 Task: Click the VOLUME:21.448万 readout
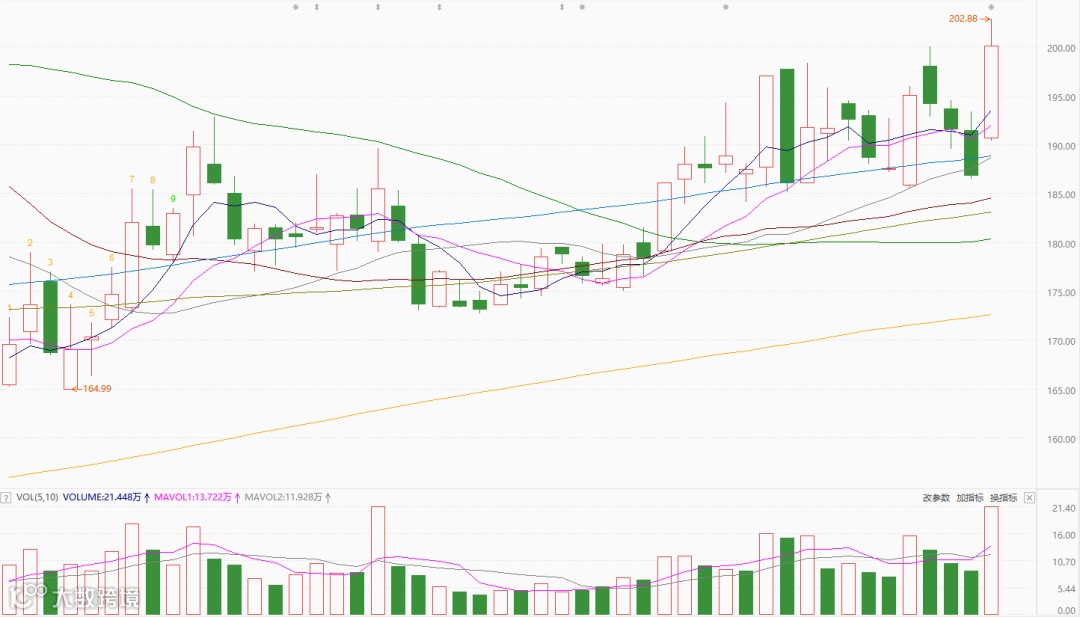tap(102, 497)
